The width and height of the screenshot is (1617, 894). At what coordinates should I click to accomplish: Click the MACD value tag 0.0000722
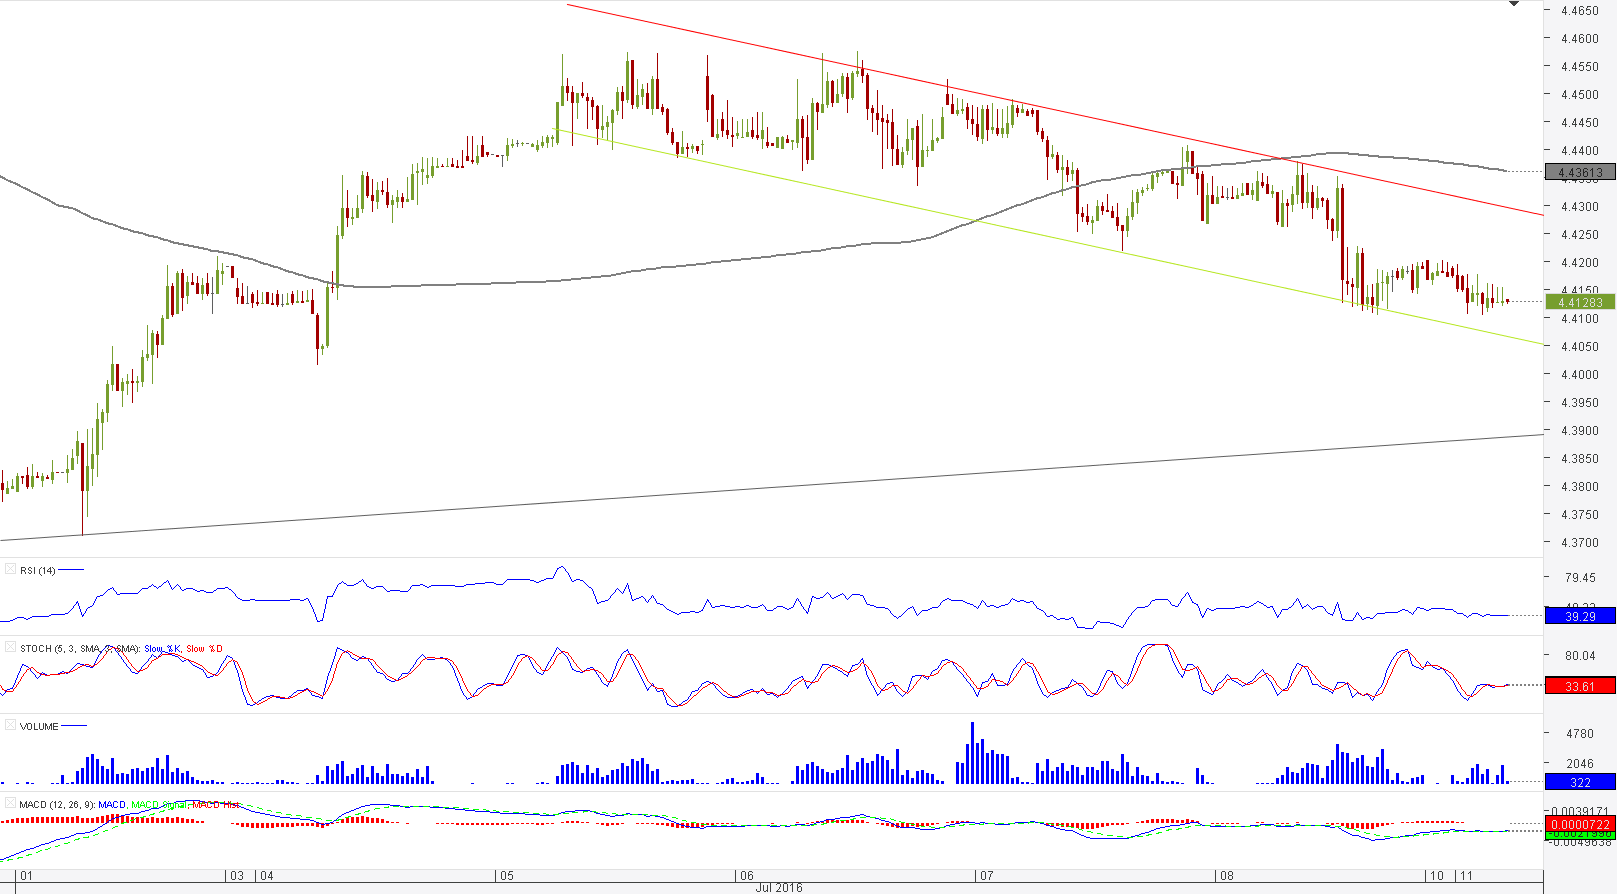(1580, 824)
